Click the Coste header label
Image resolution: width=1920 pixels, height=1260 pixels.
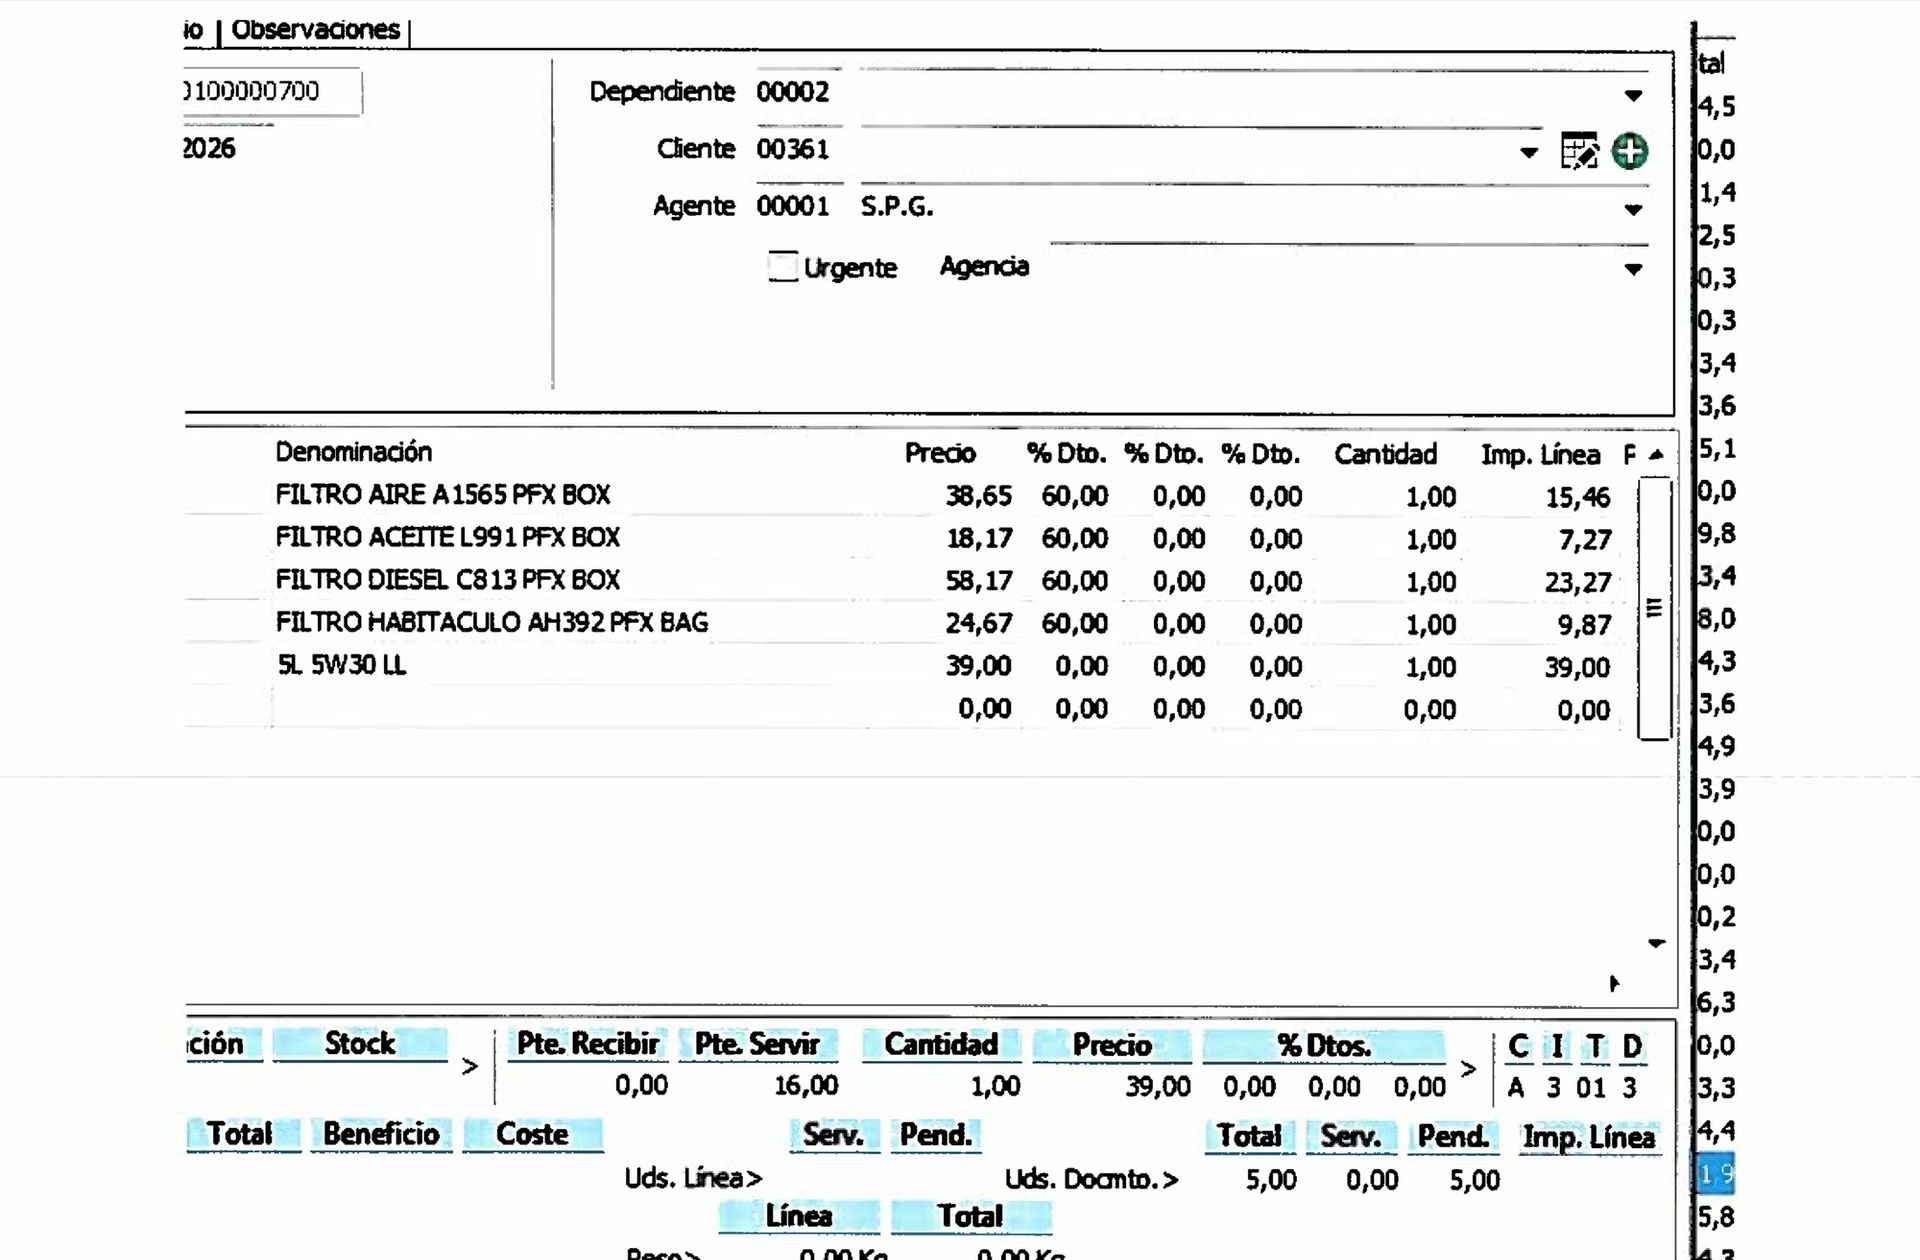pyautogui.click(x=532, y=1134)
